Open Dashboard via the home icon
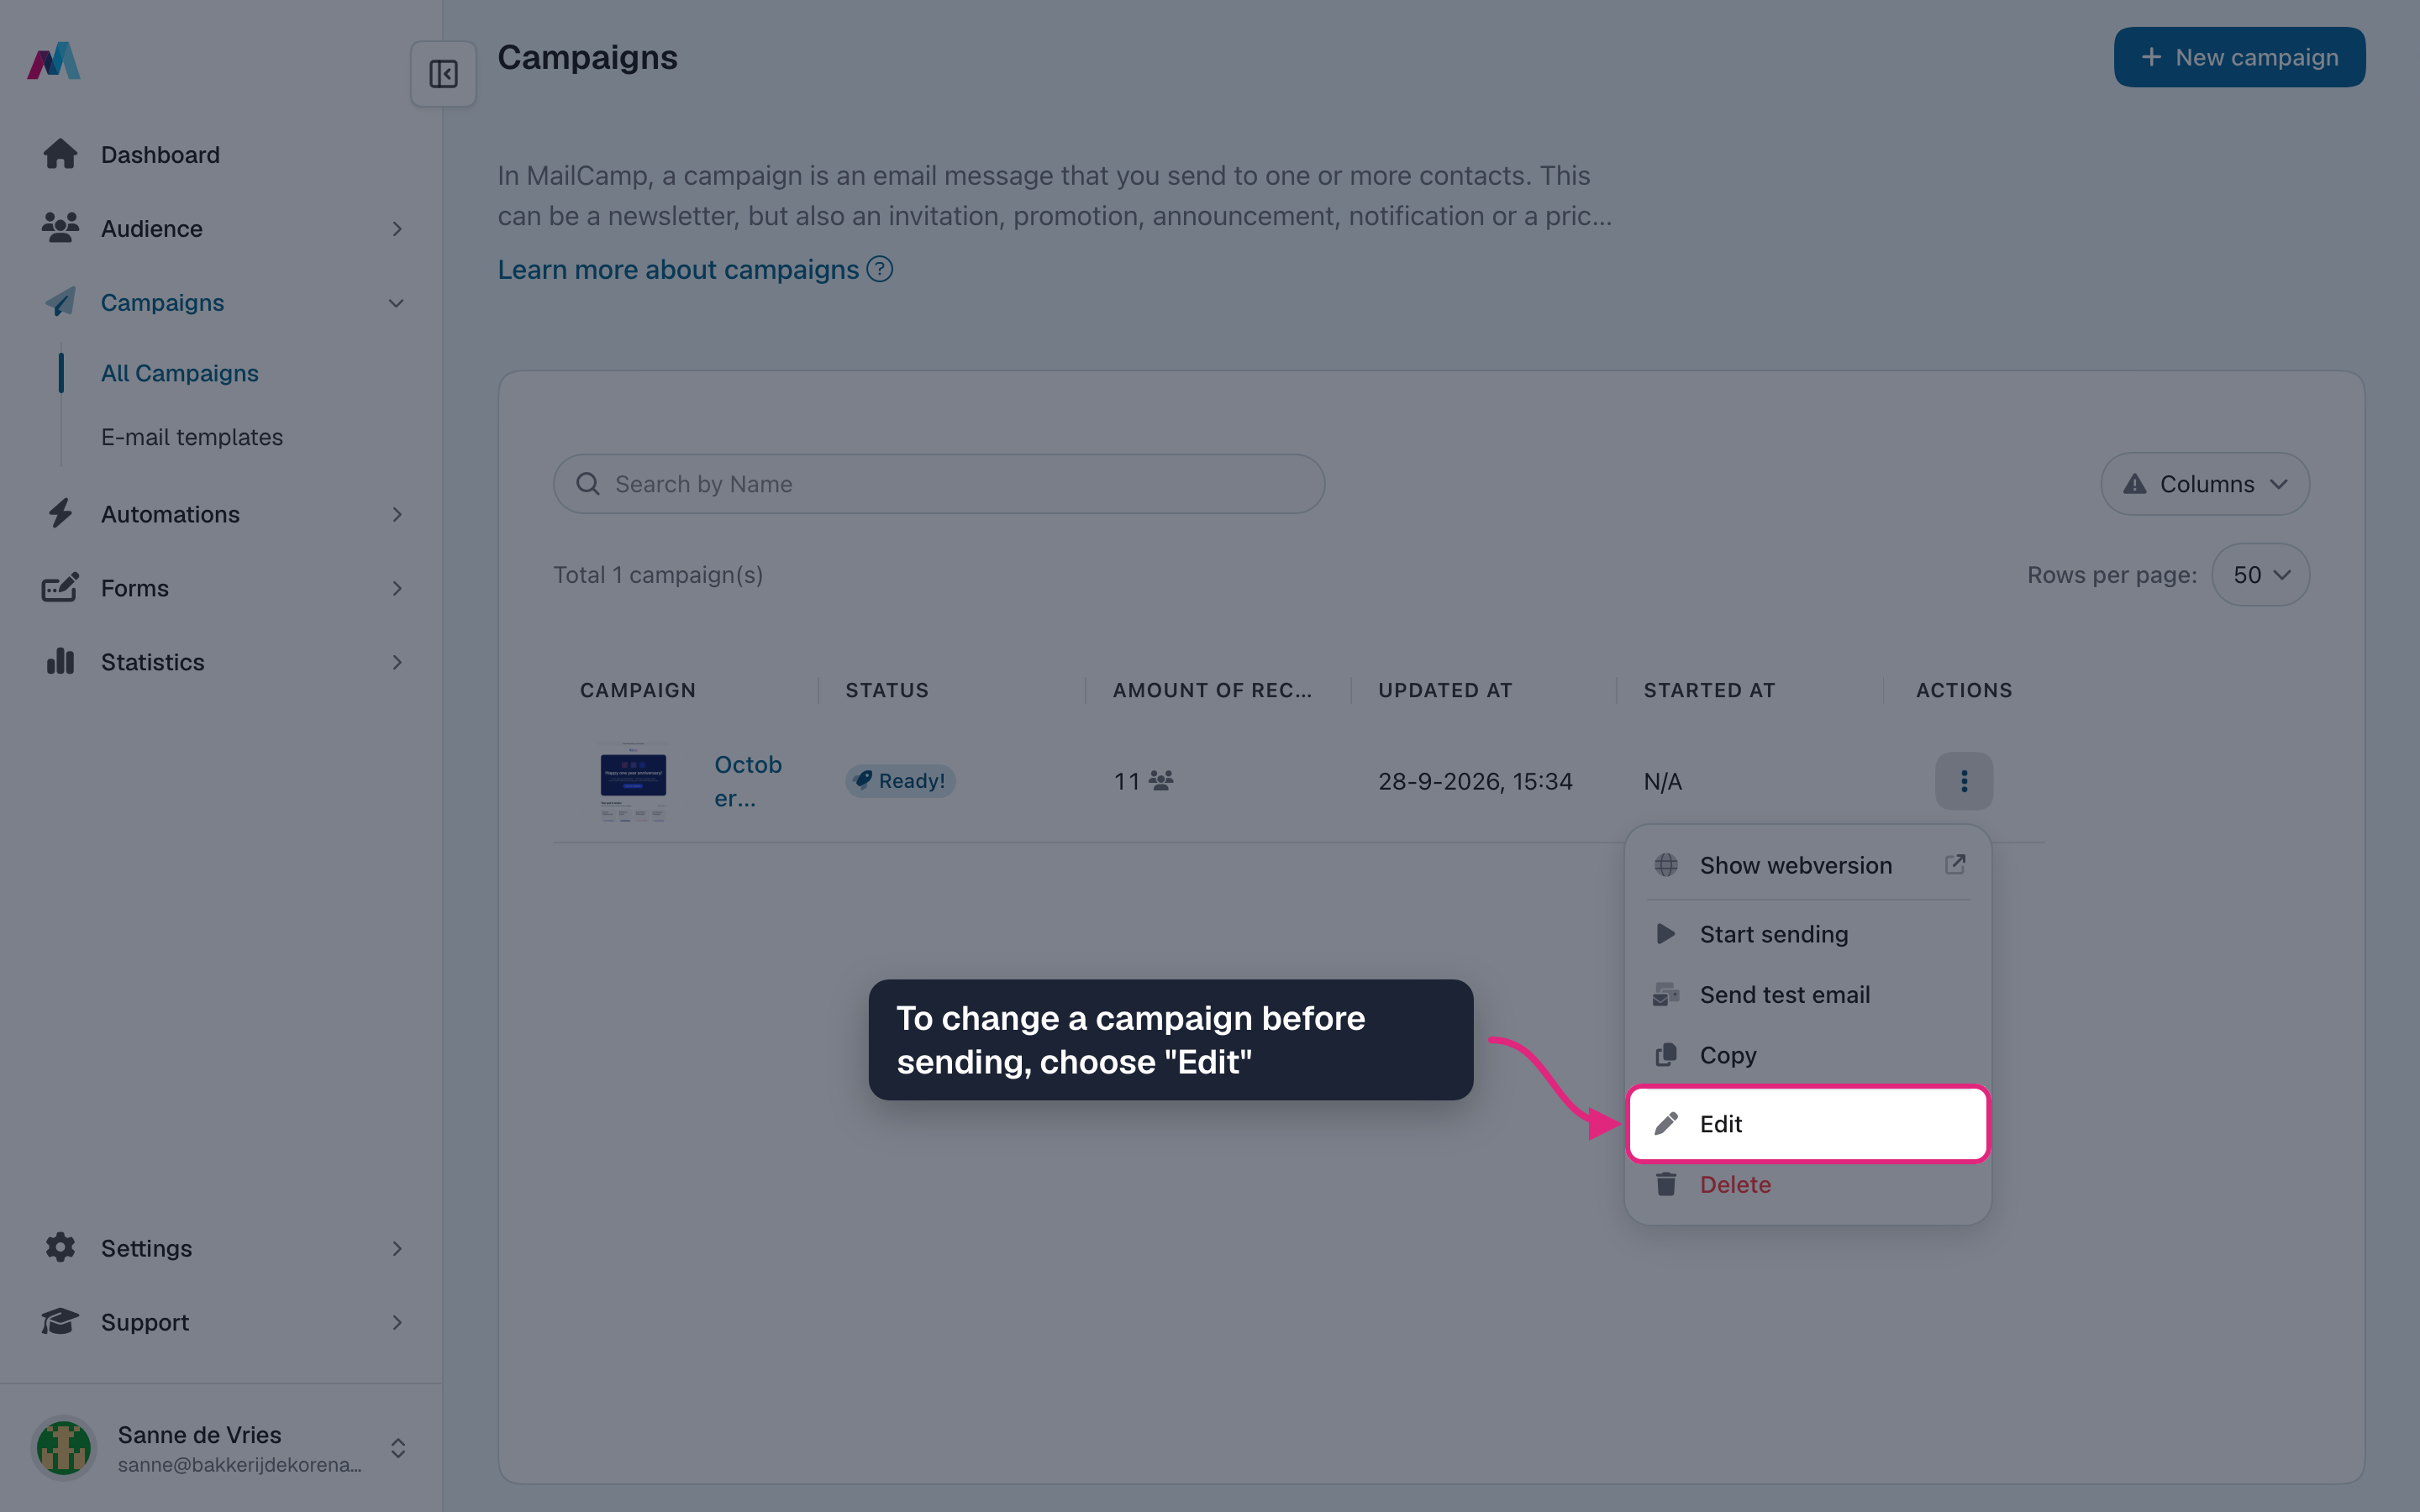 60,154
